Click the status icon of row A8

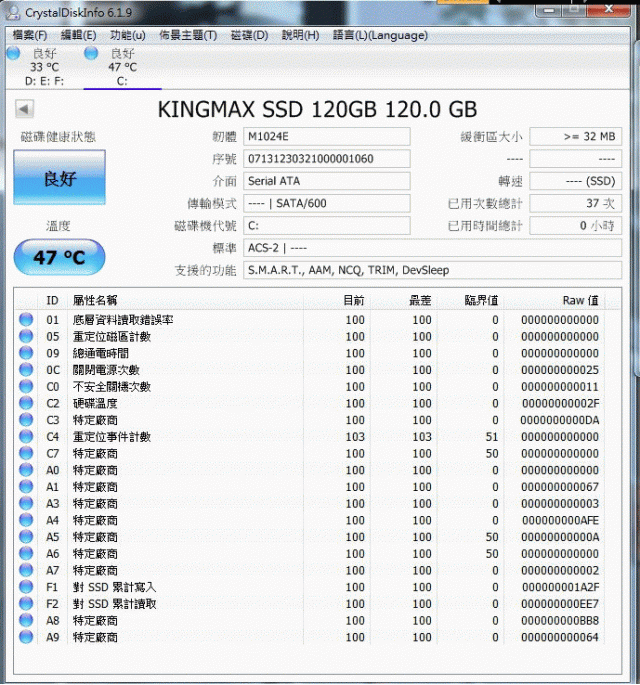coord(26,620)
